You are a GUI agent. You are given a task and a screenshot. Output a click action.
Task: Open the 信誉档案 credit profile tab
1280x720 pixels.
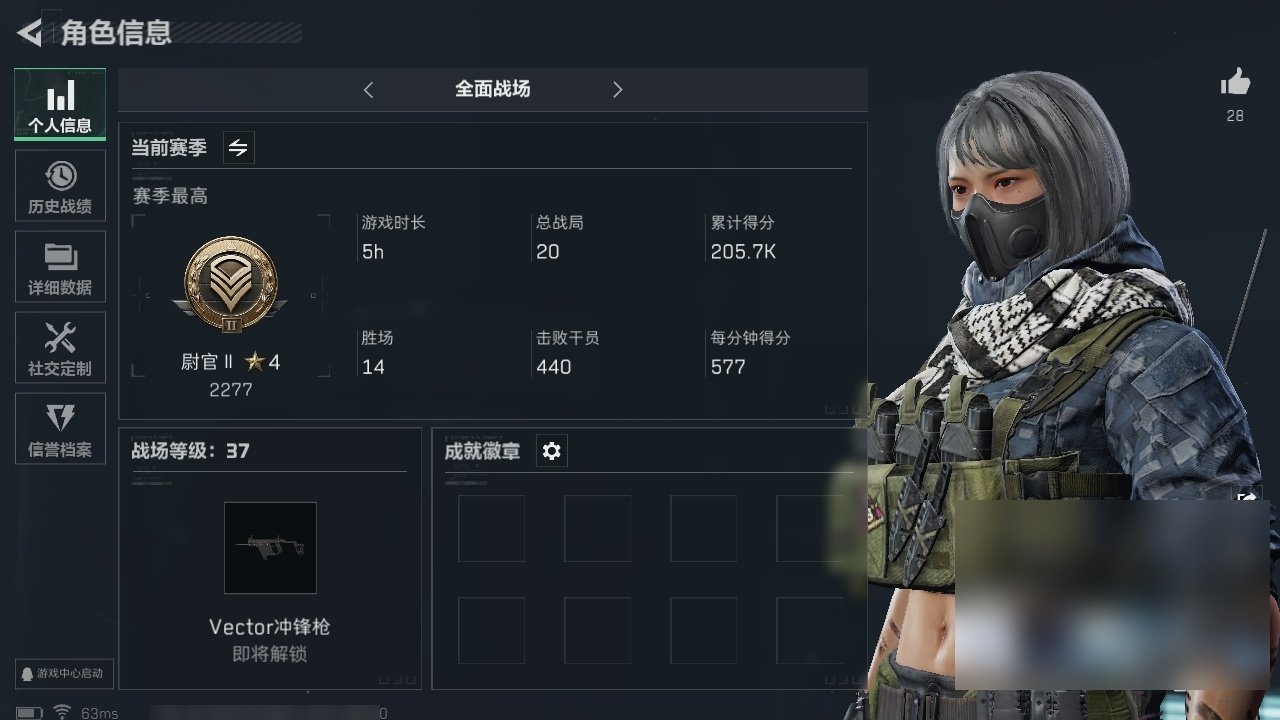click(x=60, y=428)
